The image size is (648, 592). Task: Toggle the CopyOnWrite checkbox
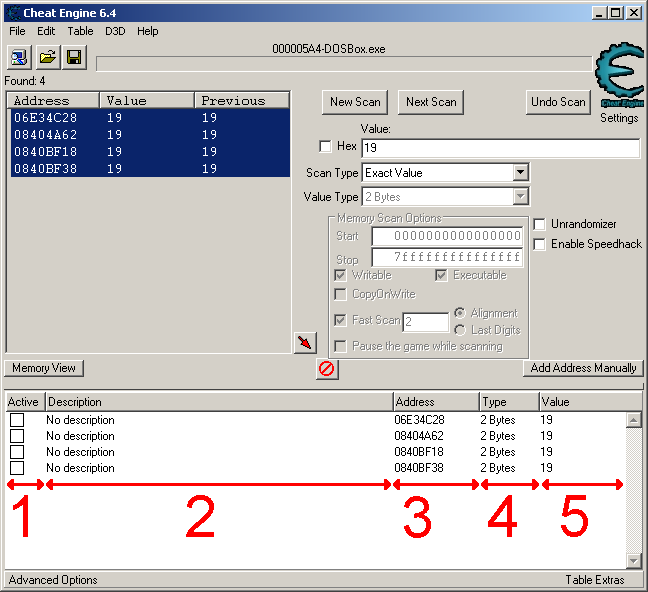[340, 294]
